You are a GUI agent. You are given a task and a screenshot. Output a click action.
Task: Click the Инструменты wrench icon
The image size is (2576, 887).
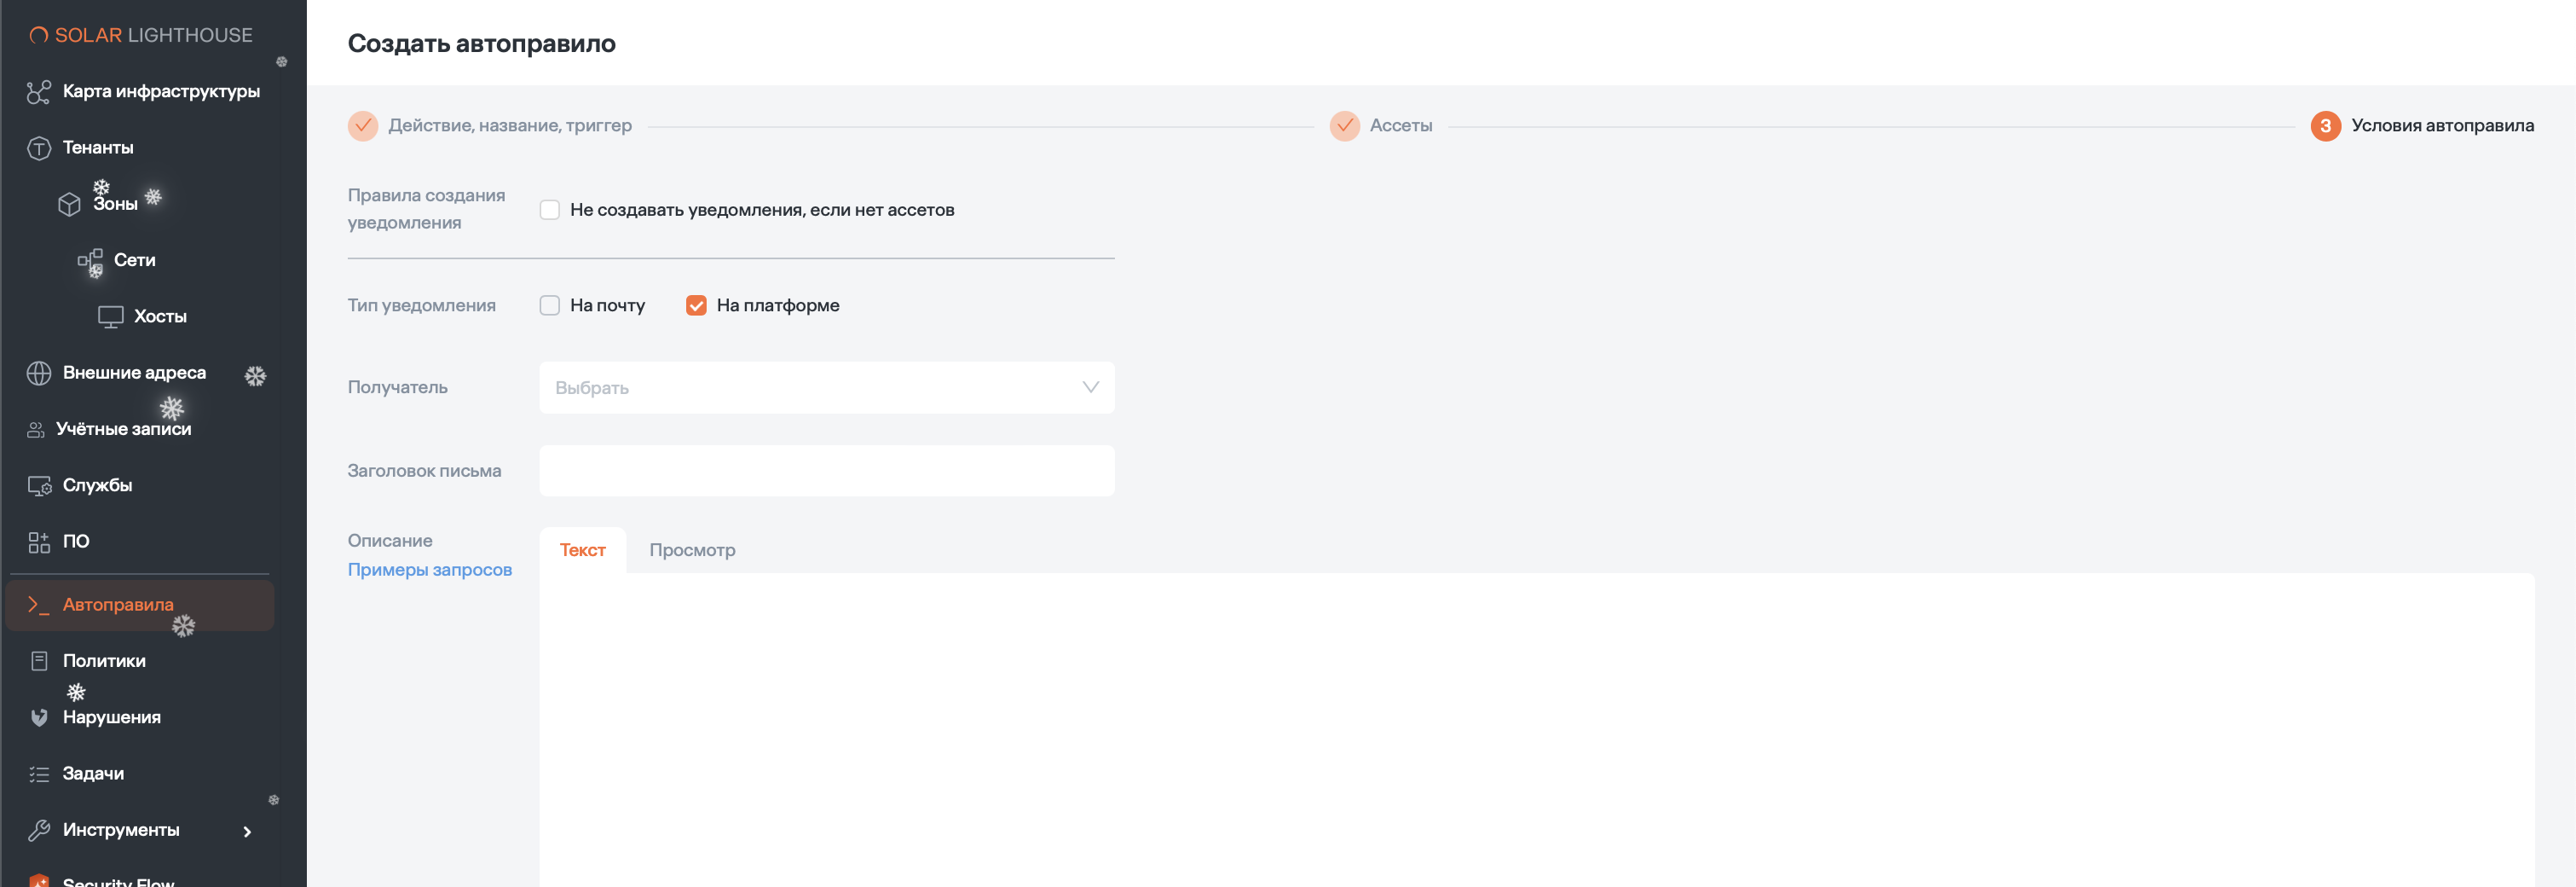coord(39,830)
